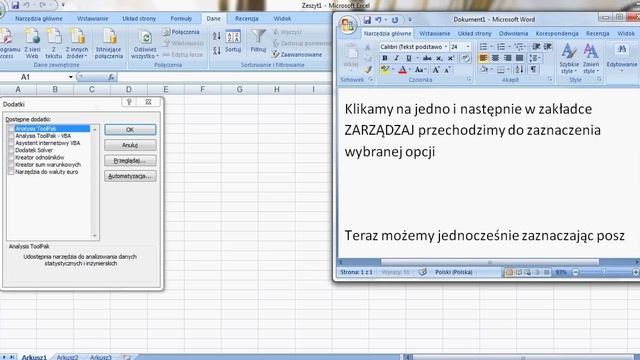Align text right in Word
This screenshot has height=360, width=640.
coord(507,58)
